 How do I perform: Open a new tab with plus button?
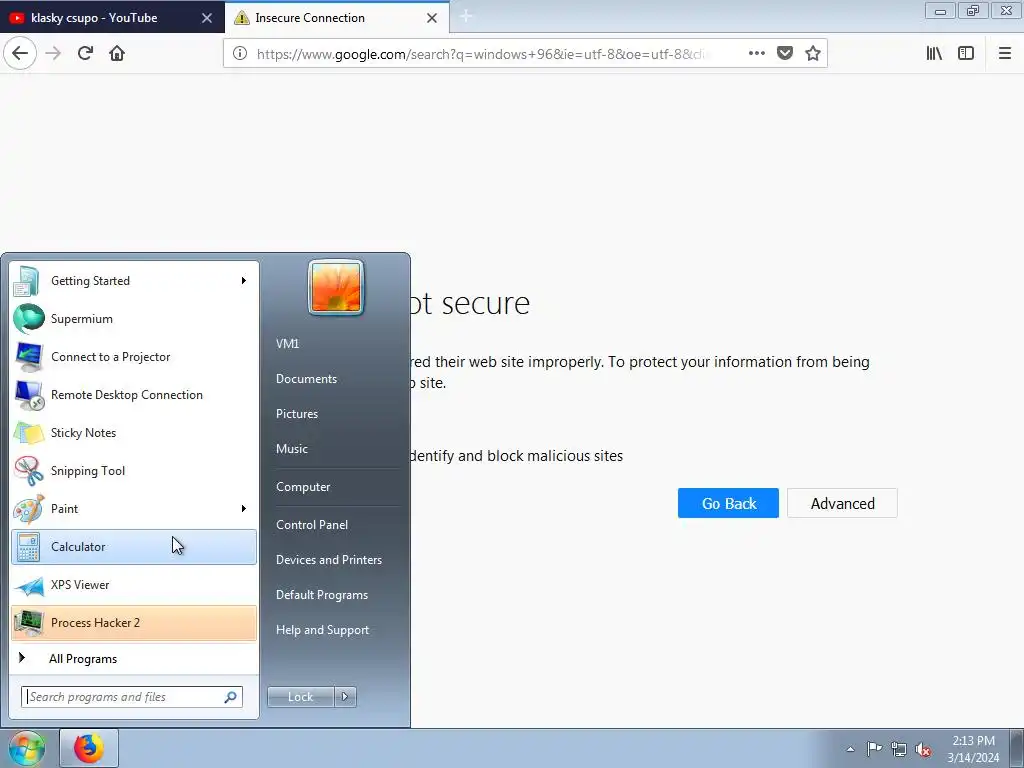[466, 16]
